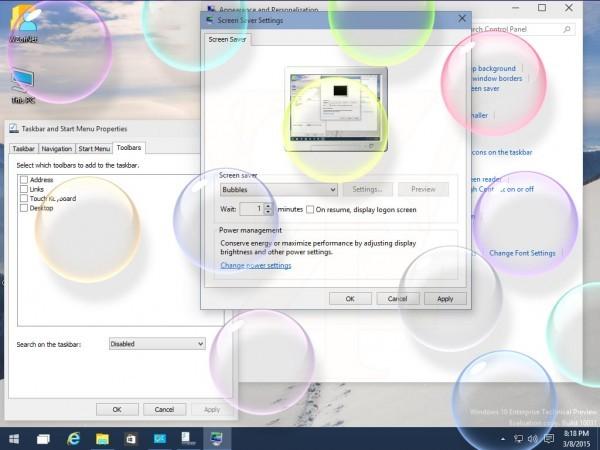600x450 pixels.
Task: Open Task View on the taskbar
Action: coord(43,439)
